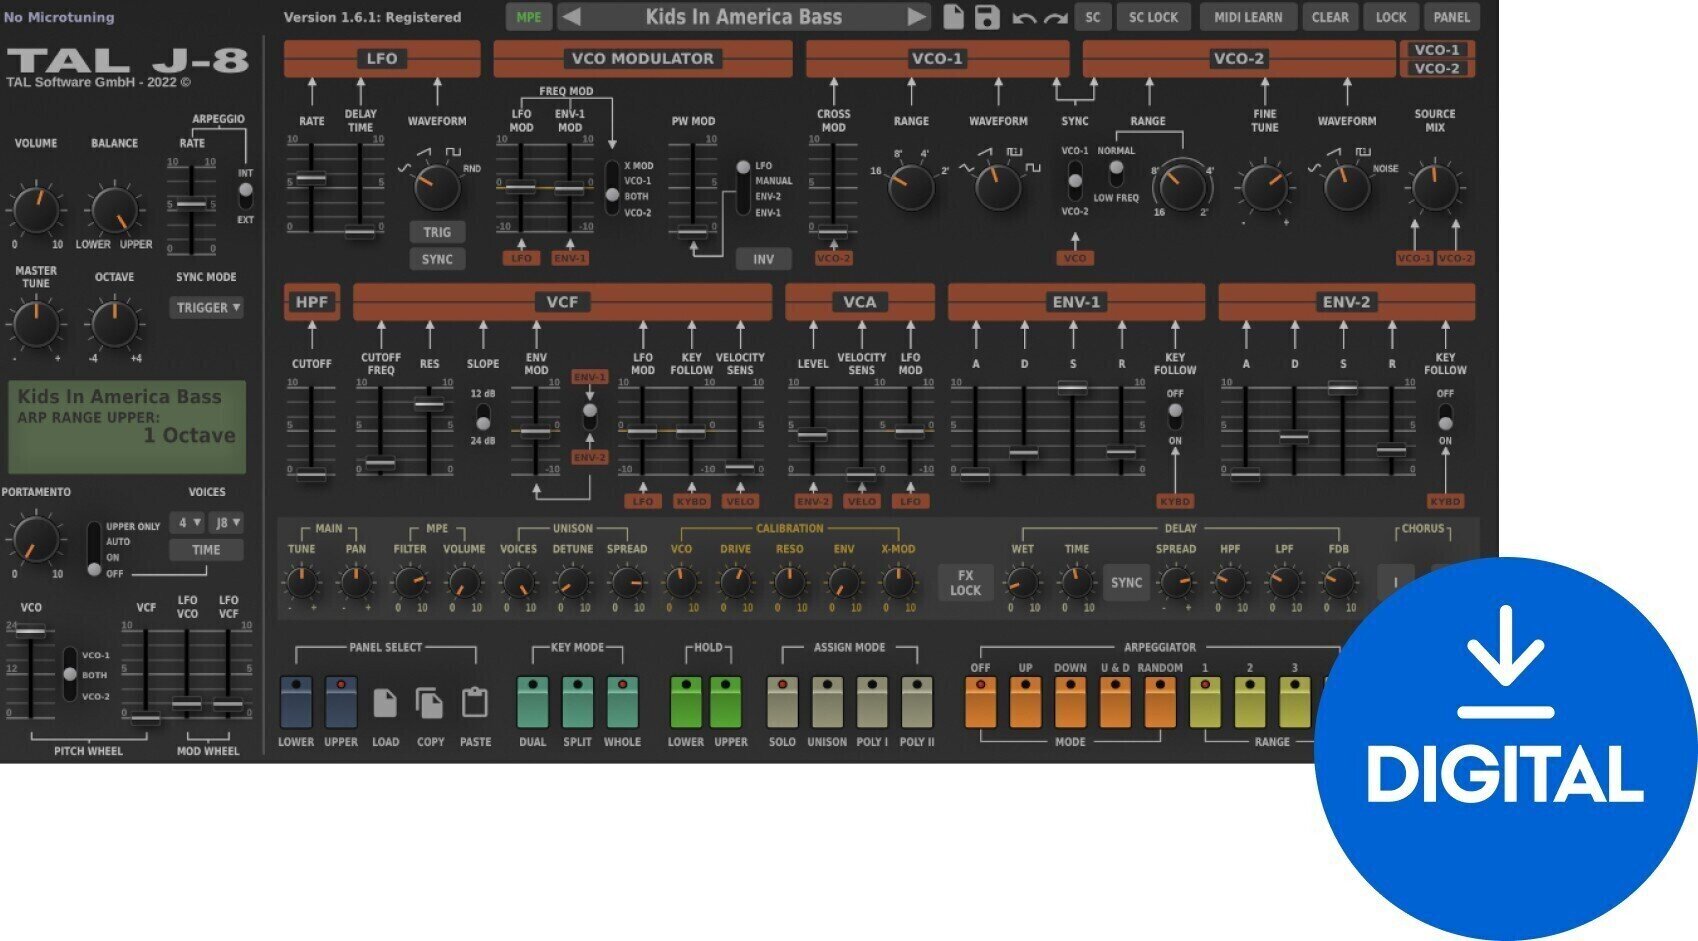
Task: Switch to the VCO-2 tab
Action: click(1438, 68)
